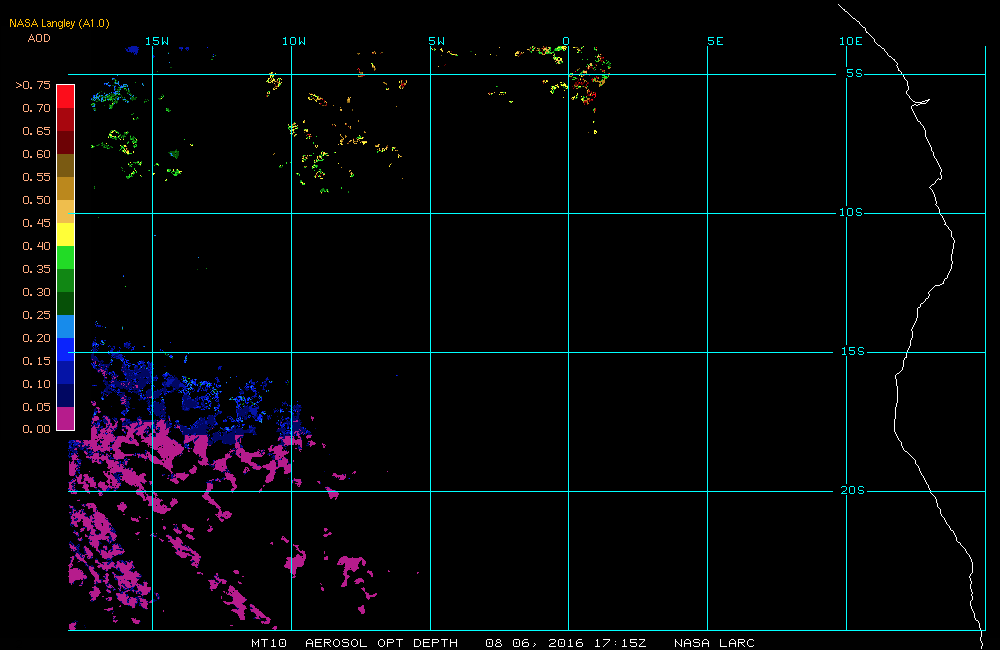Click the "5W" longitude label
Viewport: 1000px width, 650px height.
437,41
